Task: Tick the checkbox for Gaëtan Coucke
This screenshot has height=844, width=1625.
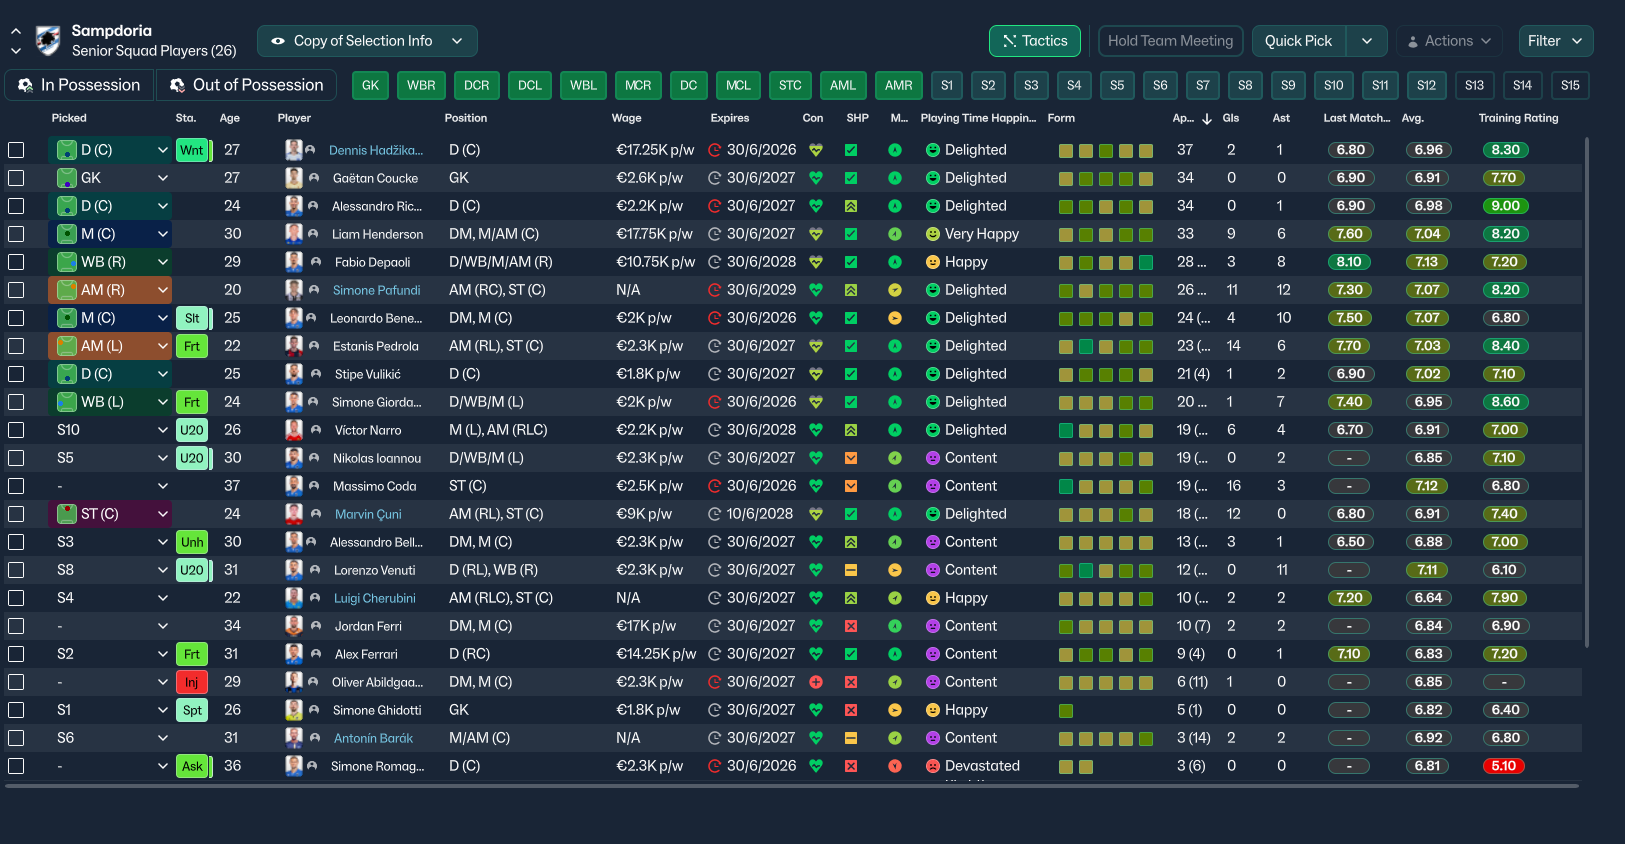Action: [x=16, y=178]
